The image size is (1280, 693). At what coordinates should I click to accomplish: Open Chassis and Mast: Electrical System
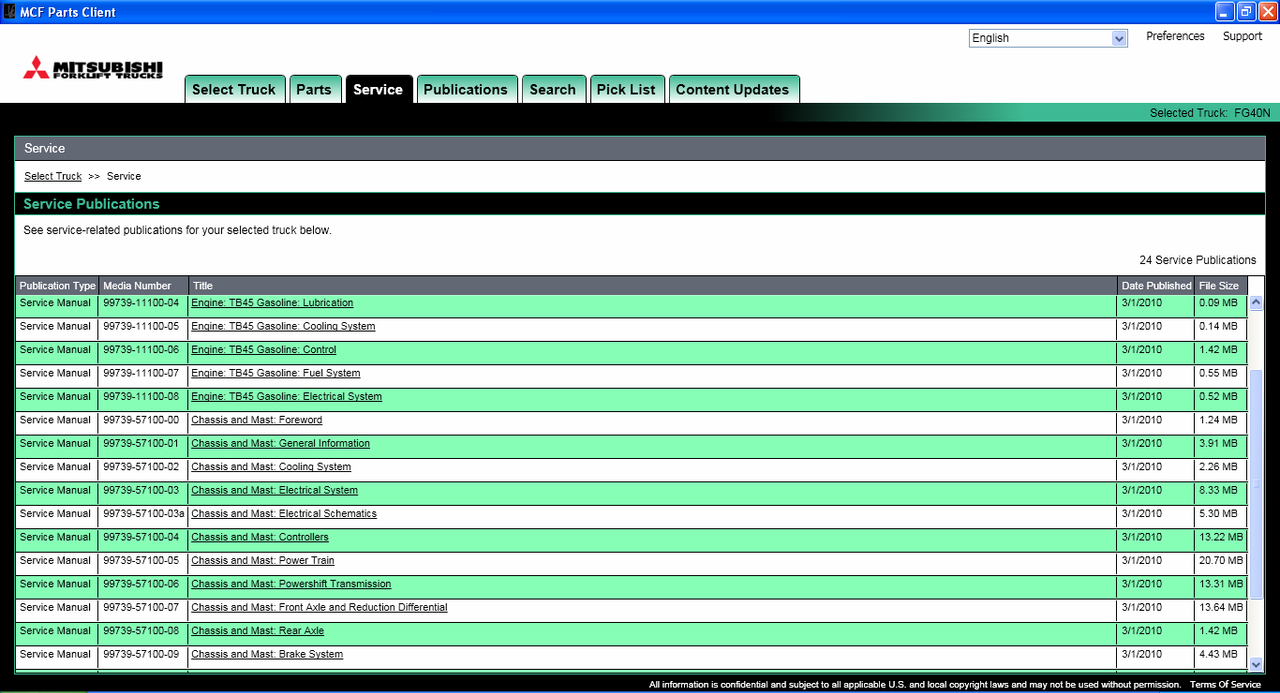point(274,490)
